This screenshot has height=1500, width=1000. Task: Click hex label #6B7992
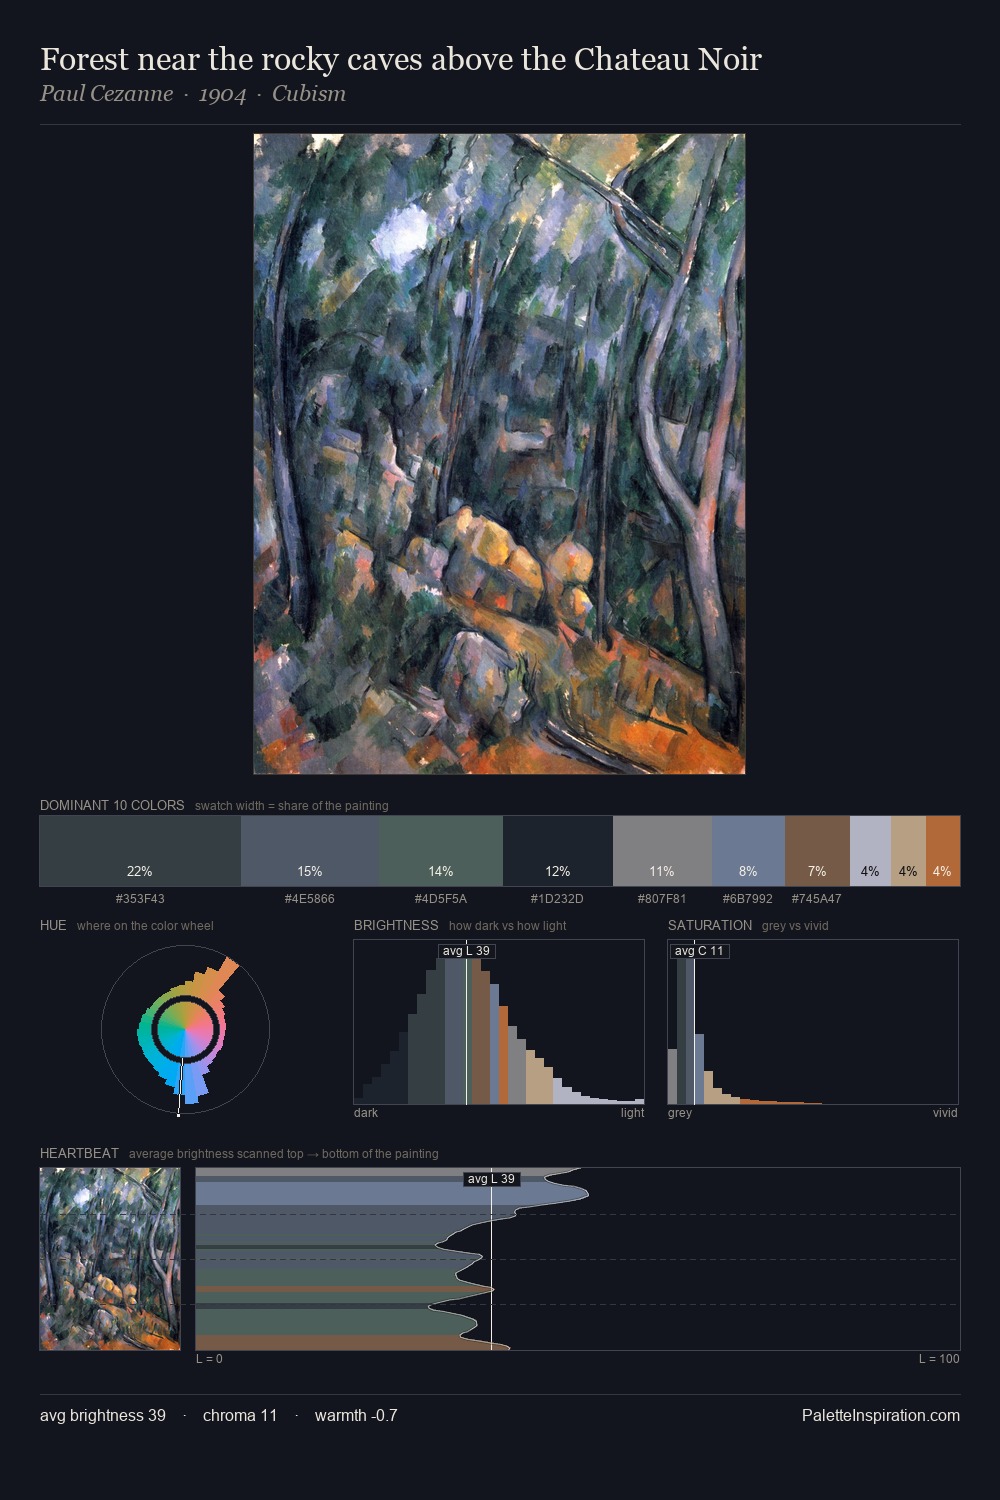click(748, 899)
